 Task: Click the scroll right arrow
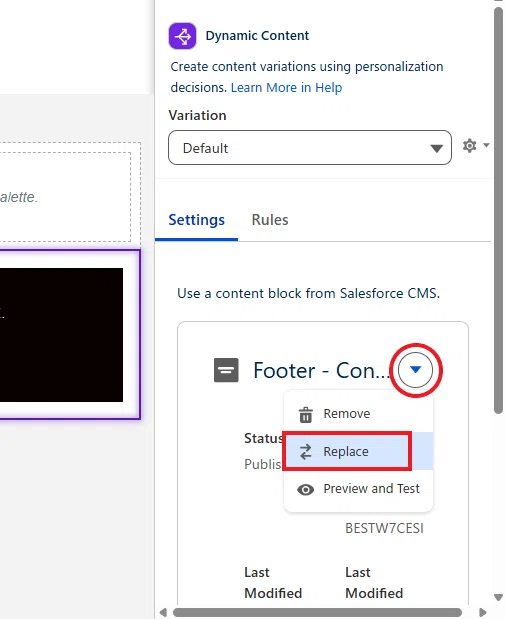point(482,612)
